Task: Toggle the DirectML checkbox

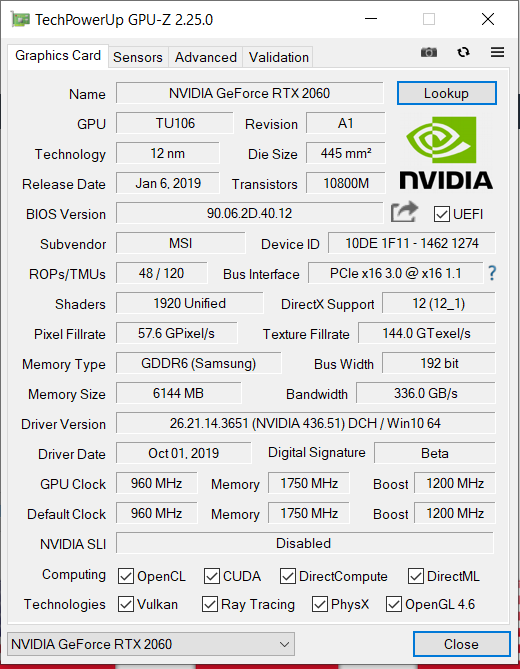Action: [x=415, y=576]
